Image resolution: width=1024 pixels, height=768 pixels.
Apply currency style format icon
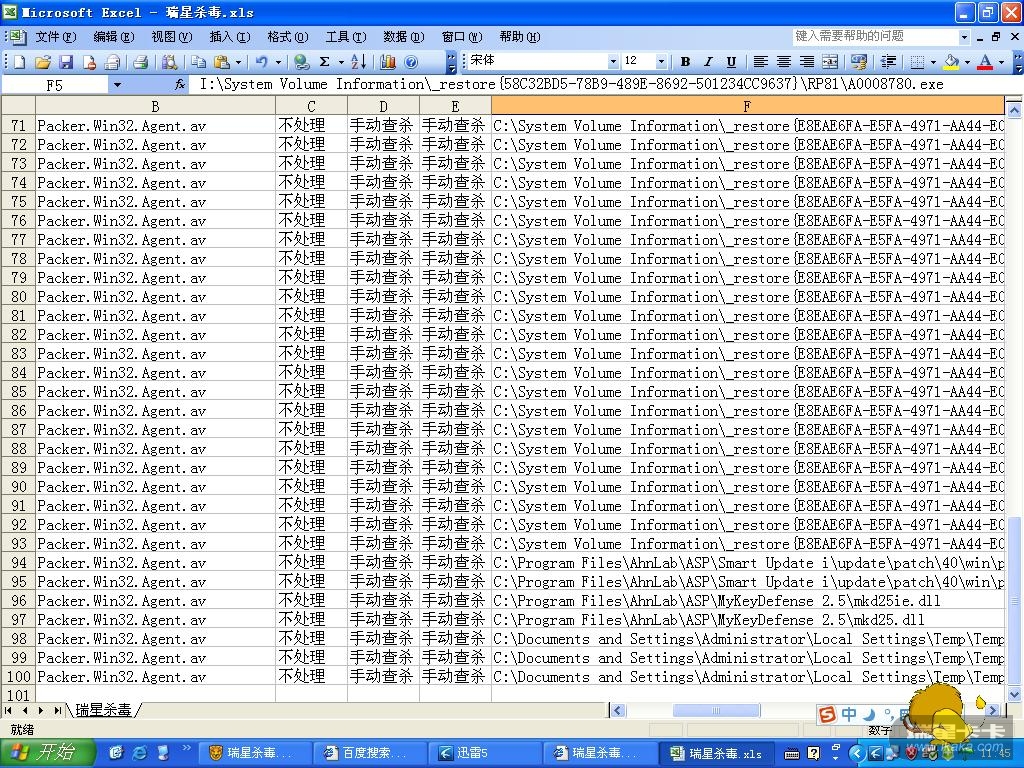(859, 62)
